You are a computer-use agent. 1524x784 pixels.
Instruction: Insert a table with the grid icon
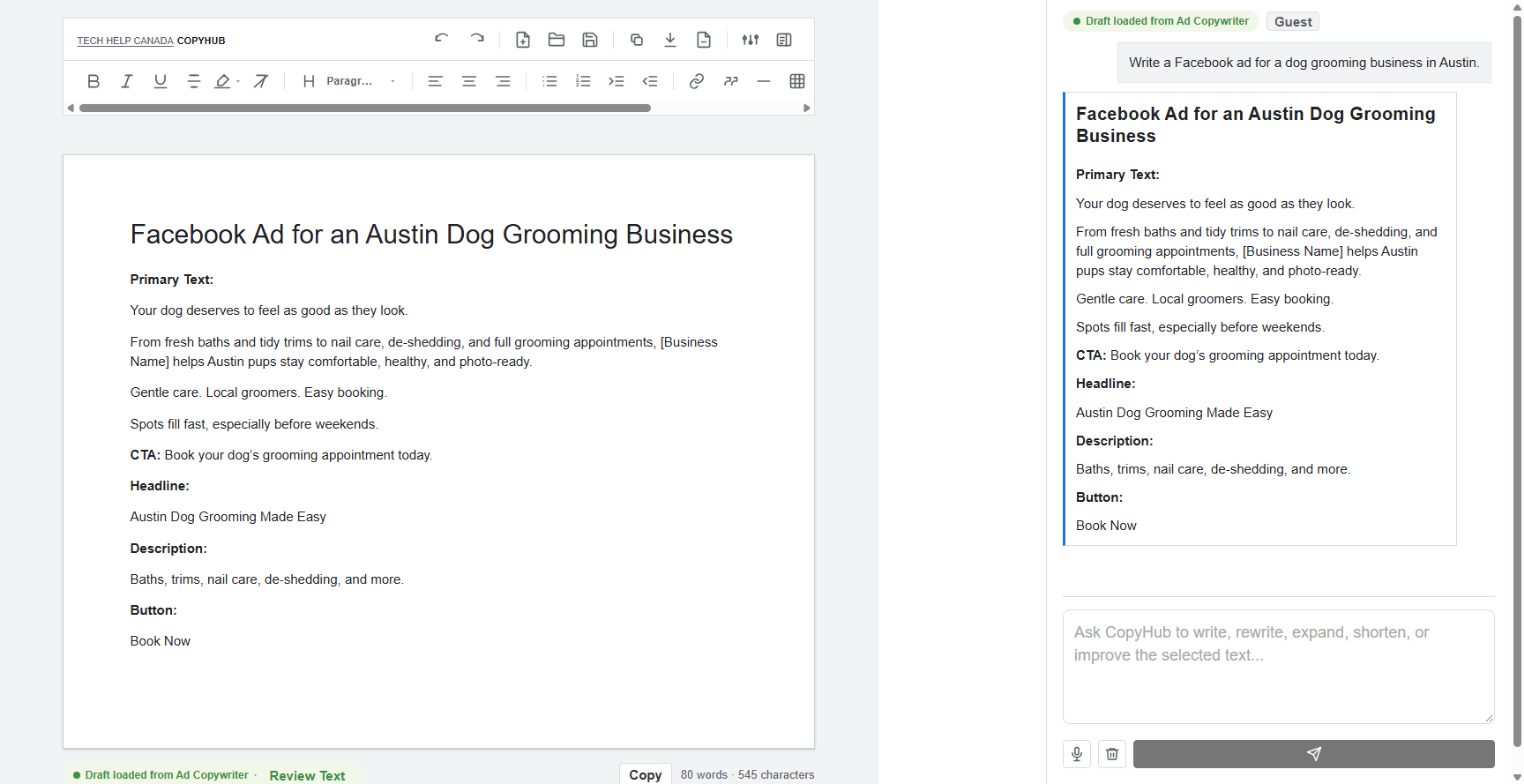[x=797, y=81]
